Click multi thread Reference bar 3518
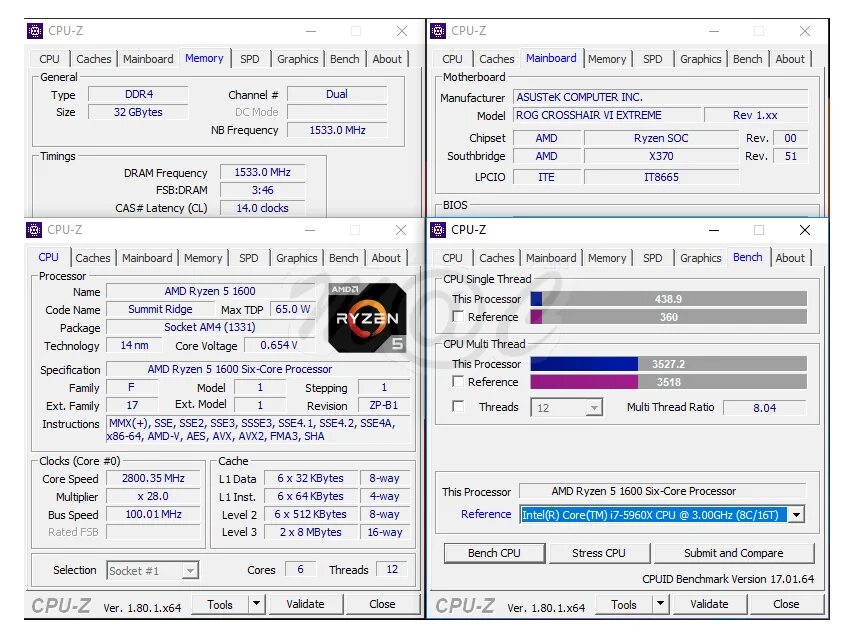The height and width of the screenshot is (638, 854). coord(668,382)
